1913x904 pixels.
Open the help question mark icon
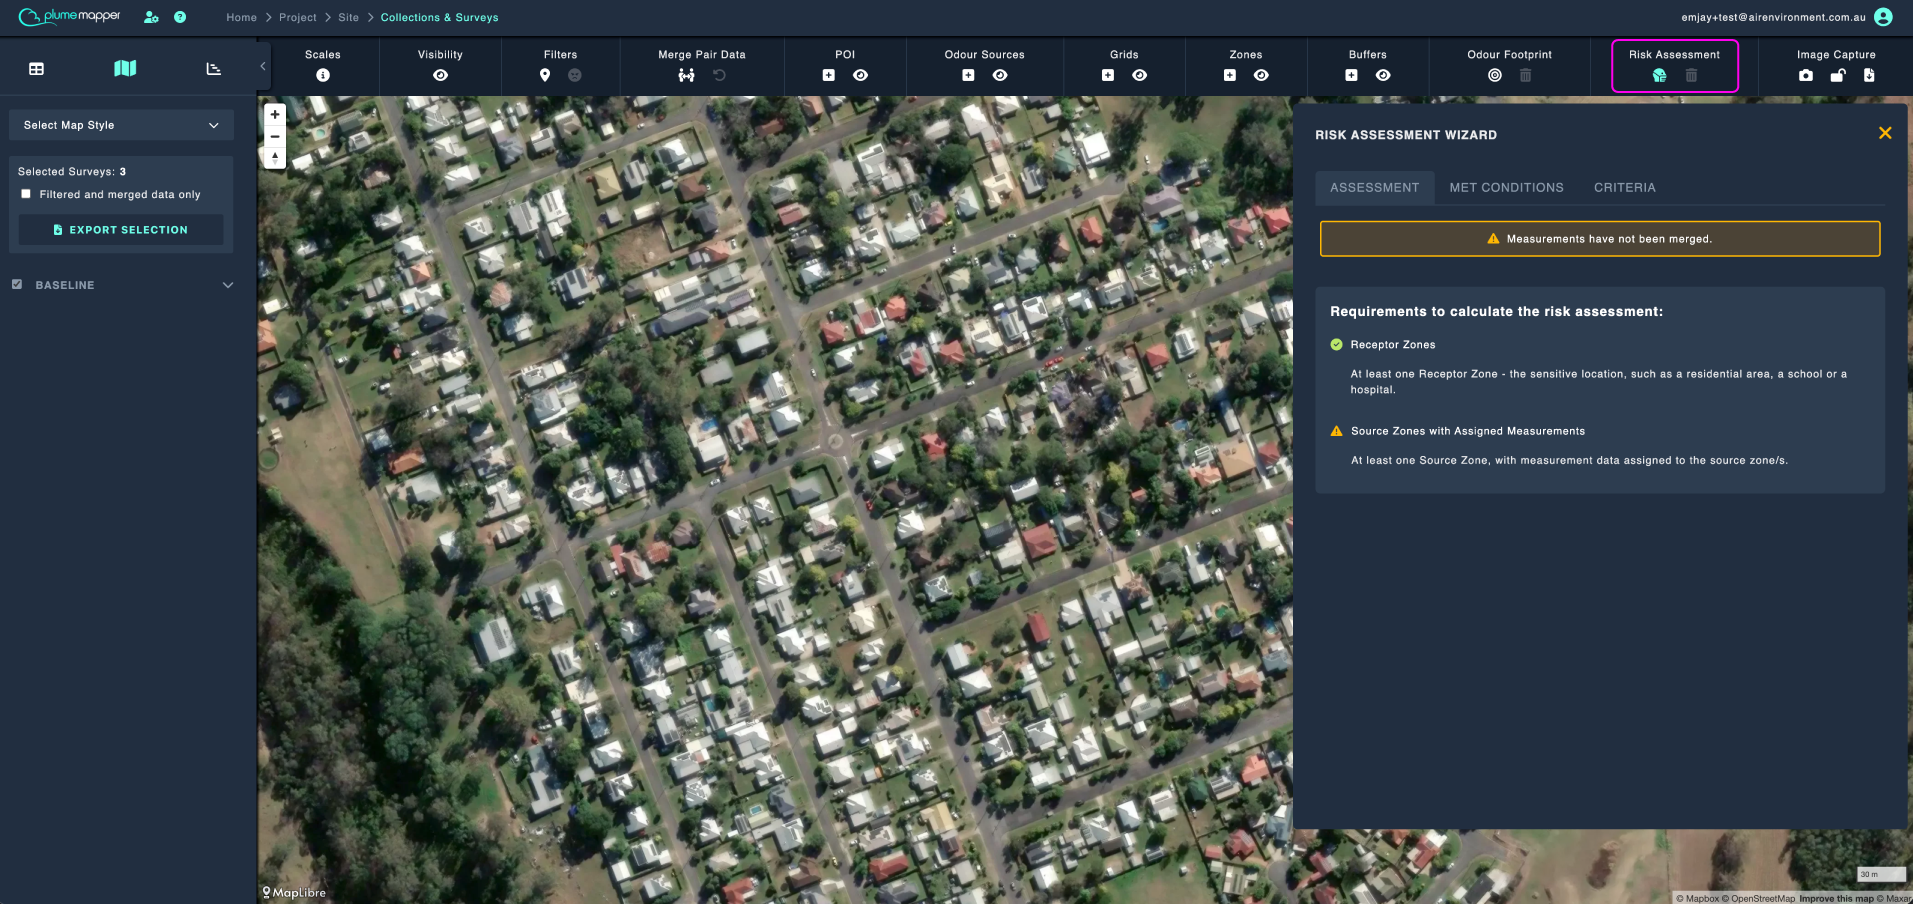[180, 17]
